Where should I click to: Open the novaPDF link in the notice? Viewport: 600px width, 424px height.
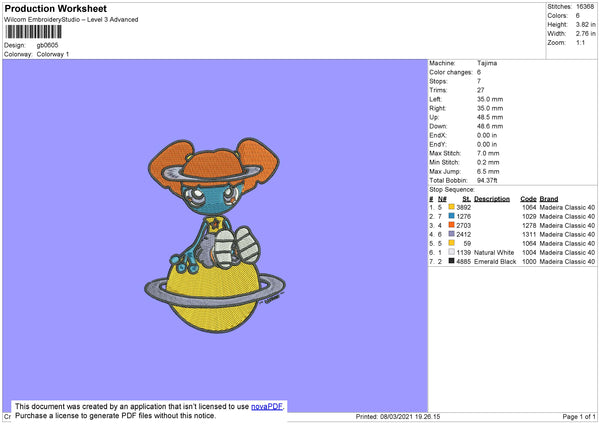coord(266,406)
